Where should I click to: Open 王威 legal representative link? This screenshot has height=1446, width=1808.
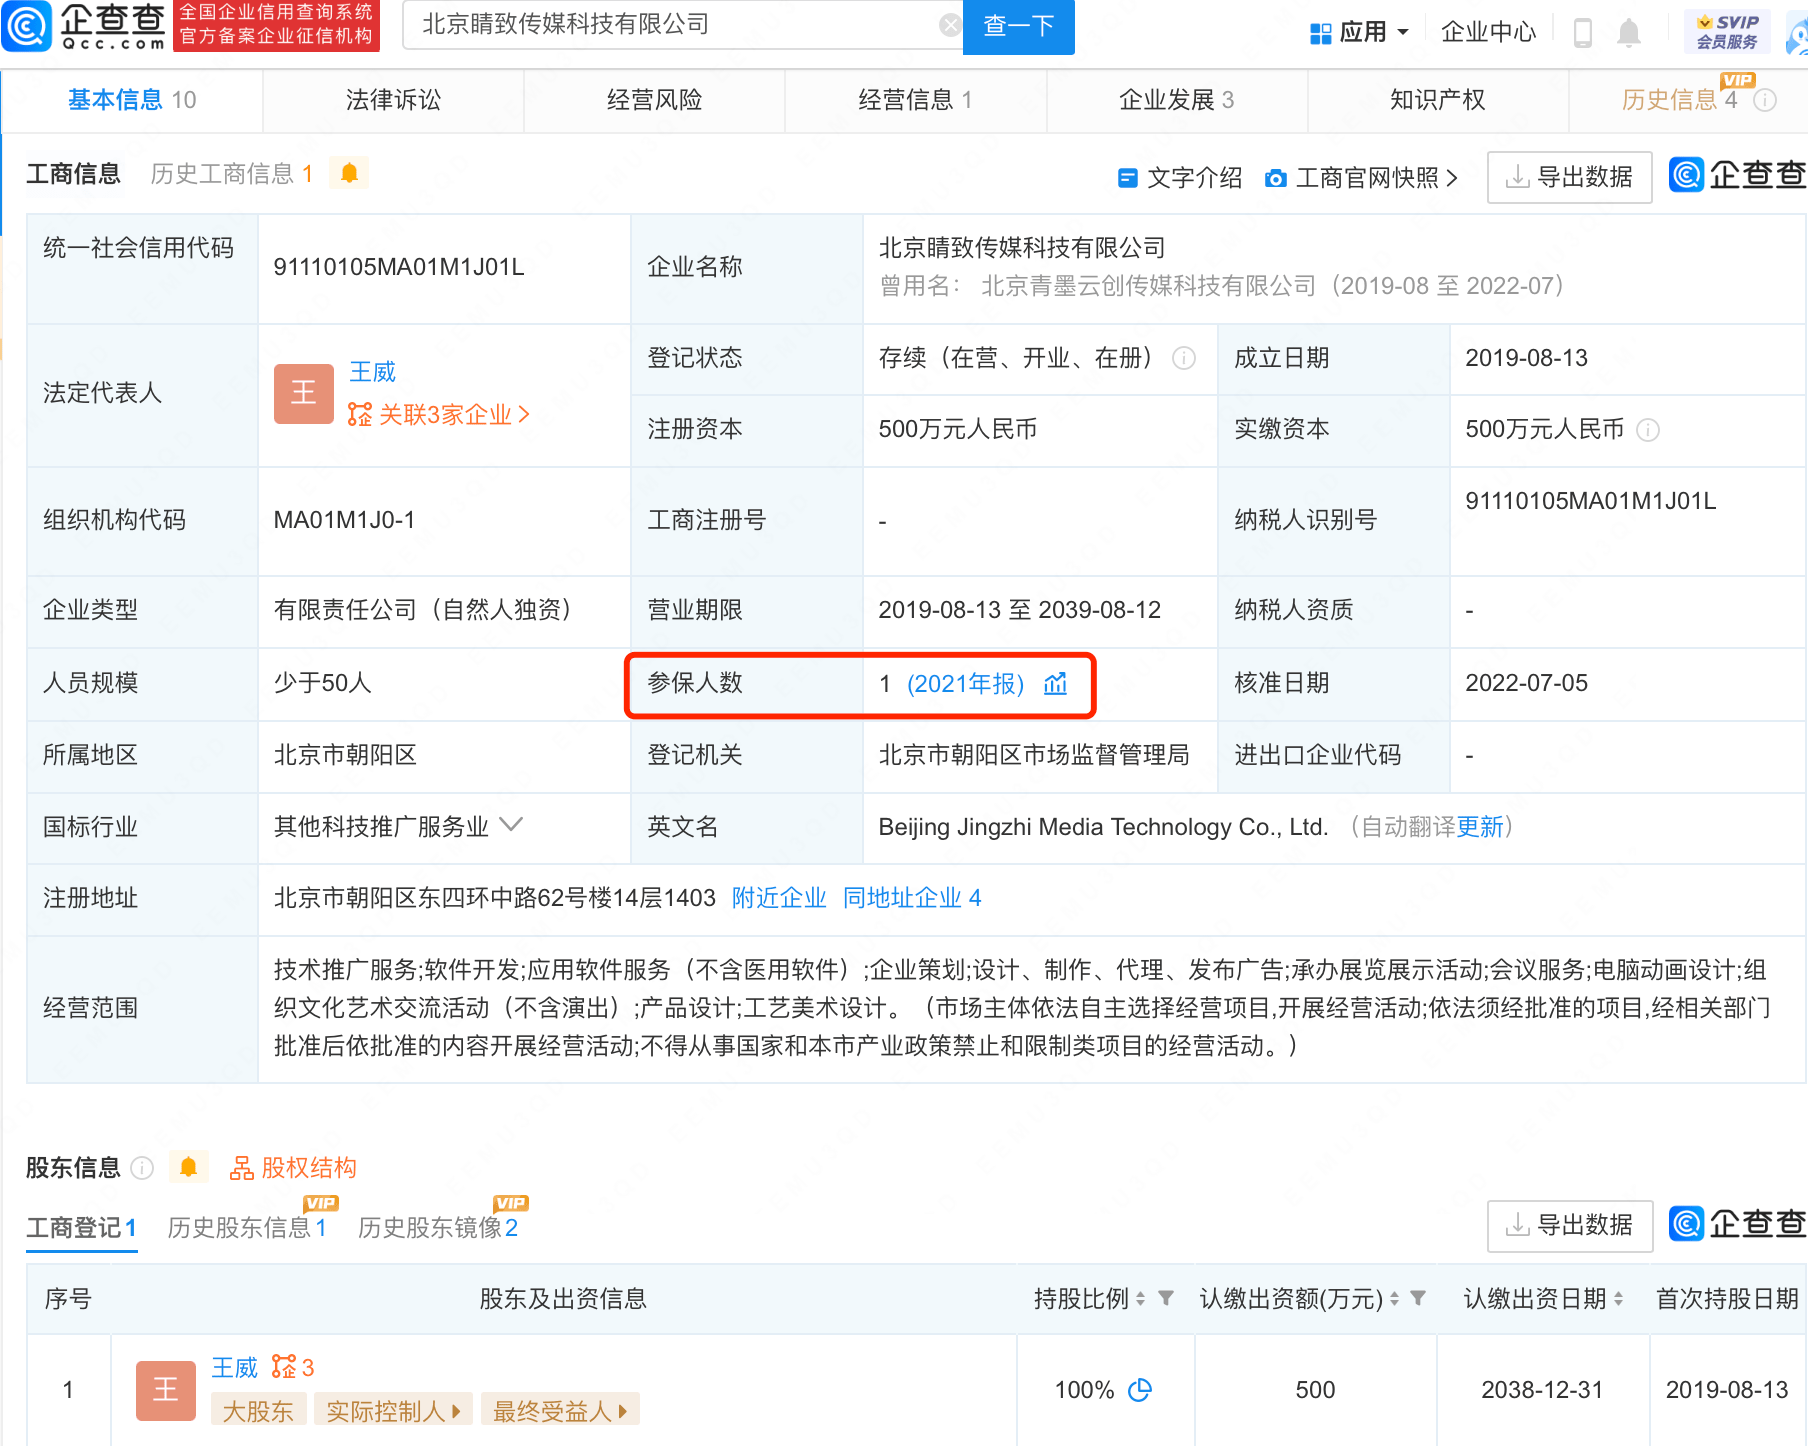coord(372,372)
